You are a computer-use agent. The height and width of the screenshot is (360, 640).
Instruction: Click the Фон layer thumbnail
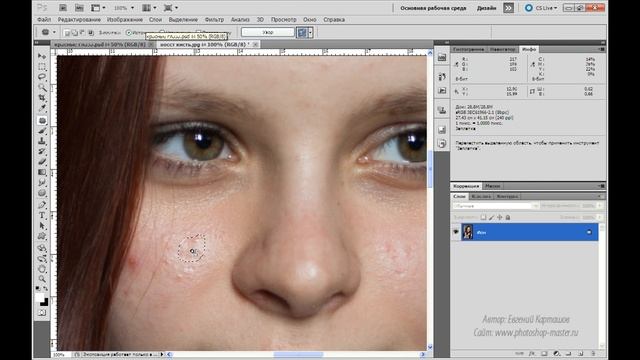click(468, 232)
